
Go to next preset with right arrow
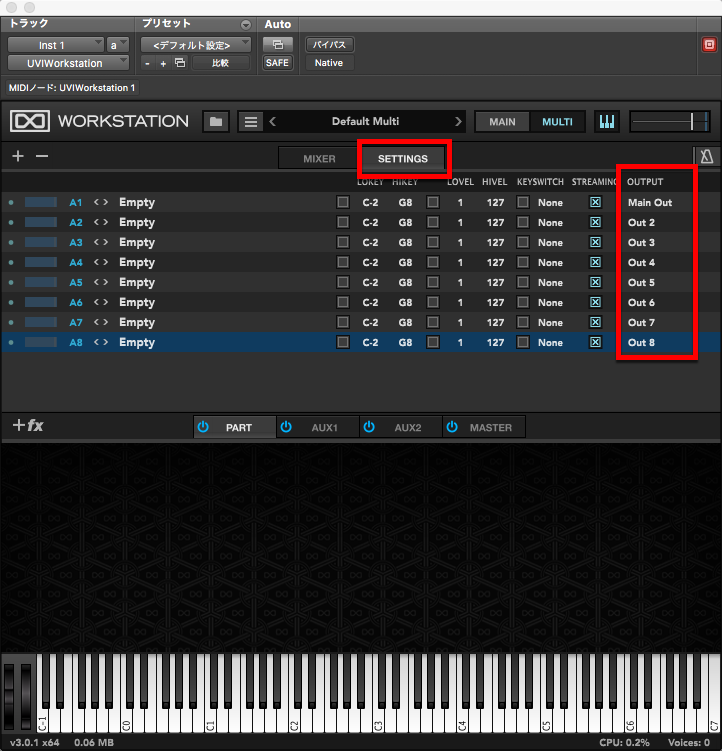458,122
